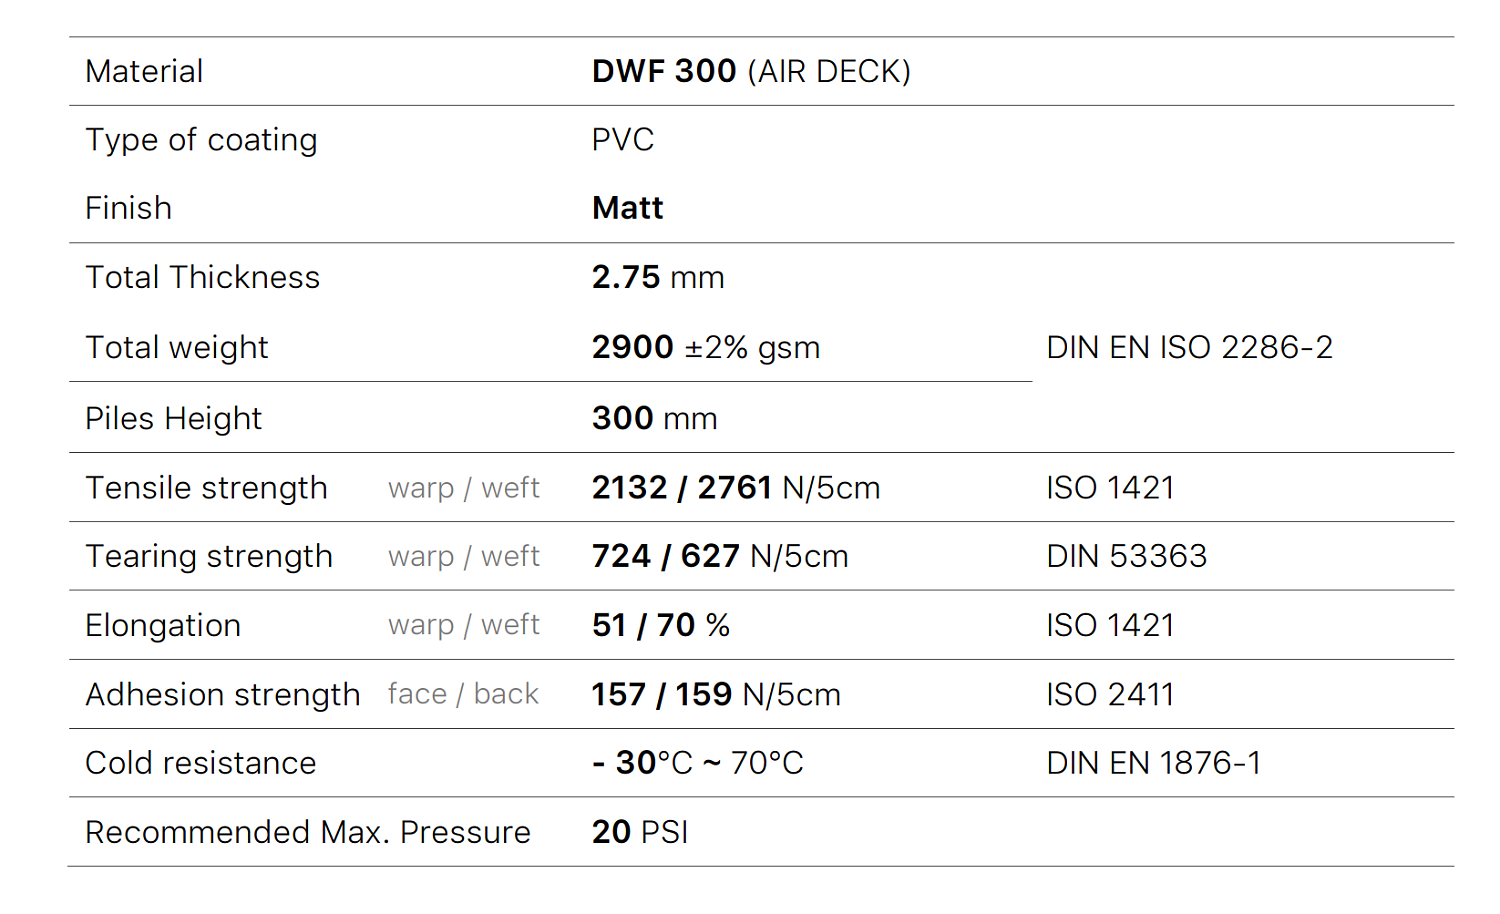Select the bold Matt finish value
Screen dimensions: 1500x914
(x=628, y=208)
